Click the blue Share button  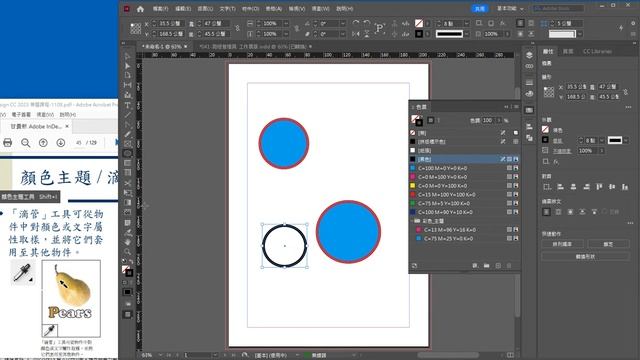(x=480, y=9)
